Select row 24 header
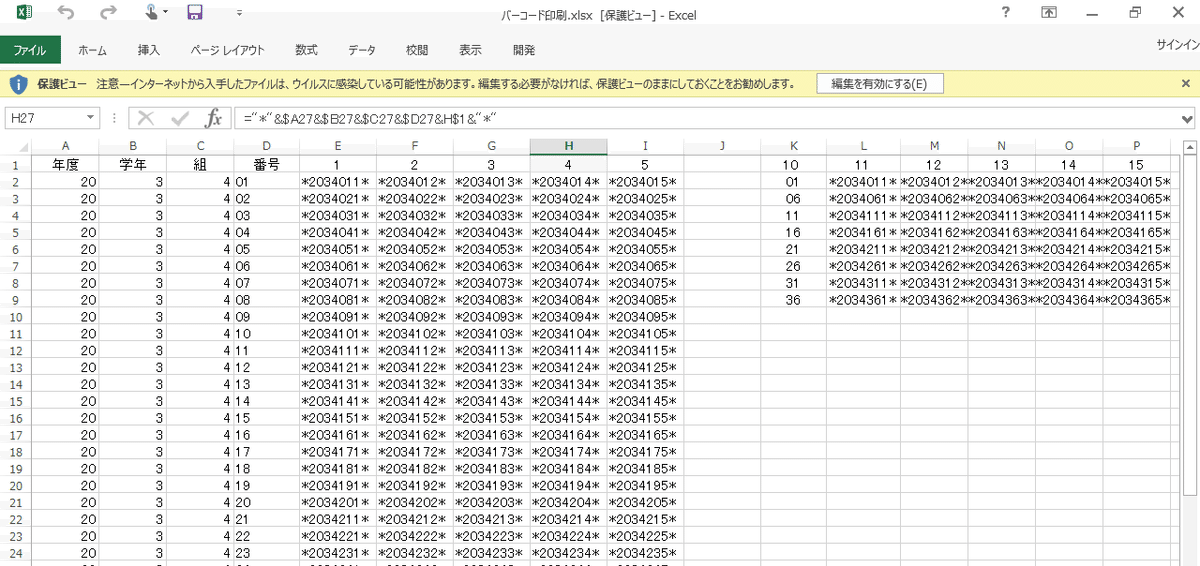The width and height of the screenshot is (1200, 566). point(16,553)
